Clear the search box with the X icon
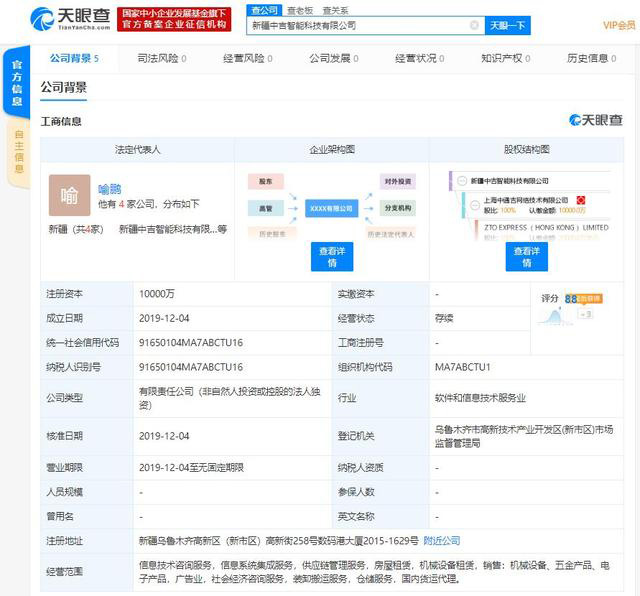 [474, 25]
